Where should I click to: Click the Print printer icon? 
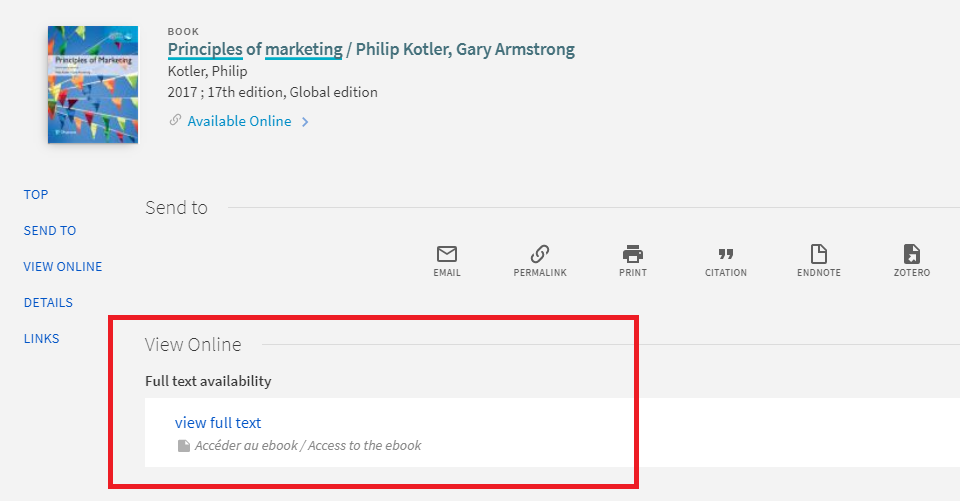(632, 254)
